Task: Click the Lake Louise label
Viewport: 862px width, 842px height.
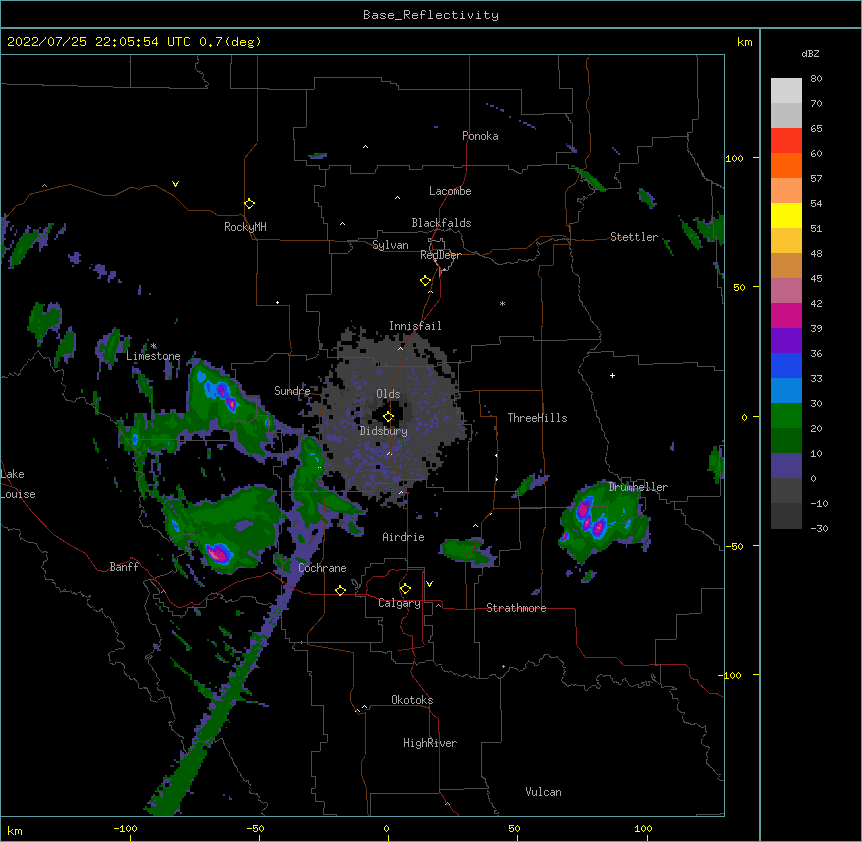Action: [x=18, y=484]
